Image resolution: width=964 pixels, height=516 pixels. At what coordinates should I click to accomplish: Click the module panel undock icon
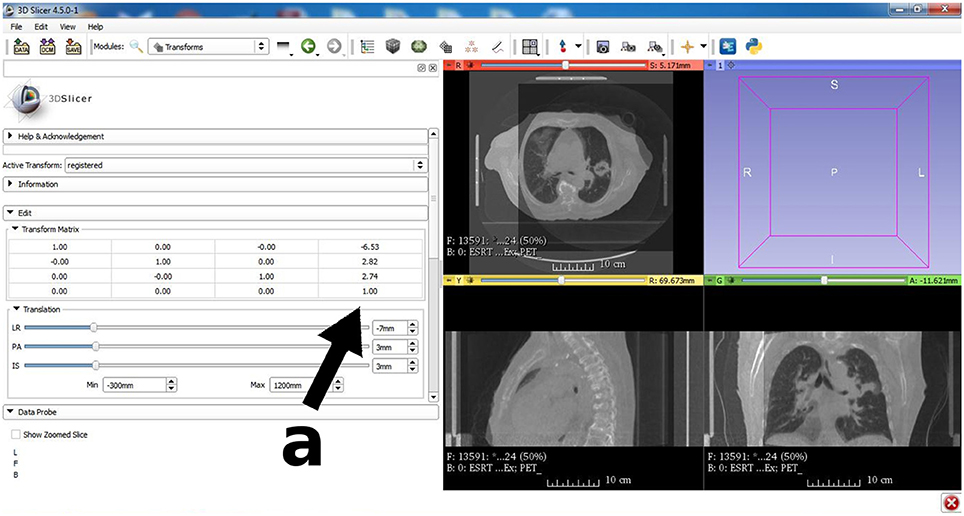pyautogui.click(x=422, y=68)
